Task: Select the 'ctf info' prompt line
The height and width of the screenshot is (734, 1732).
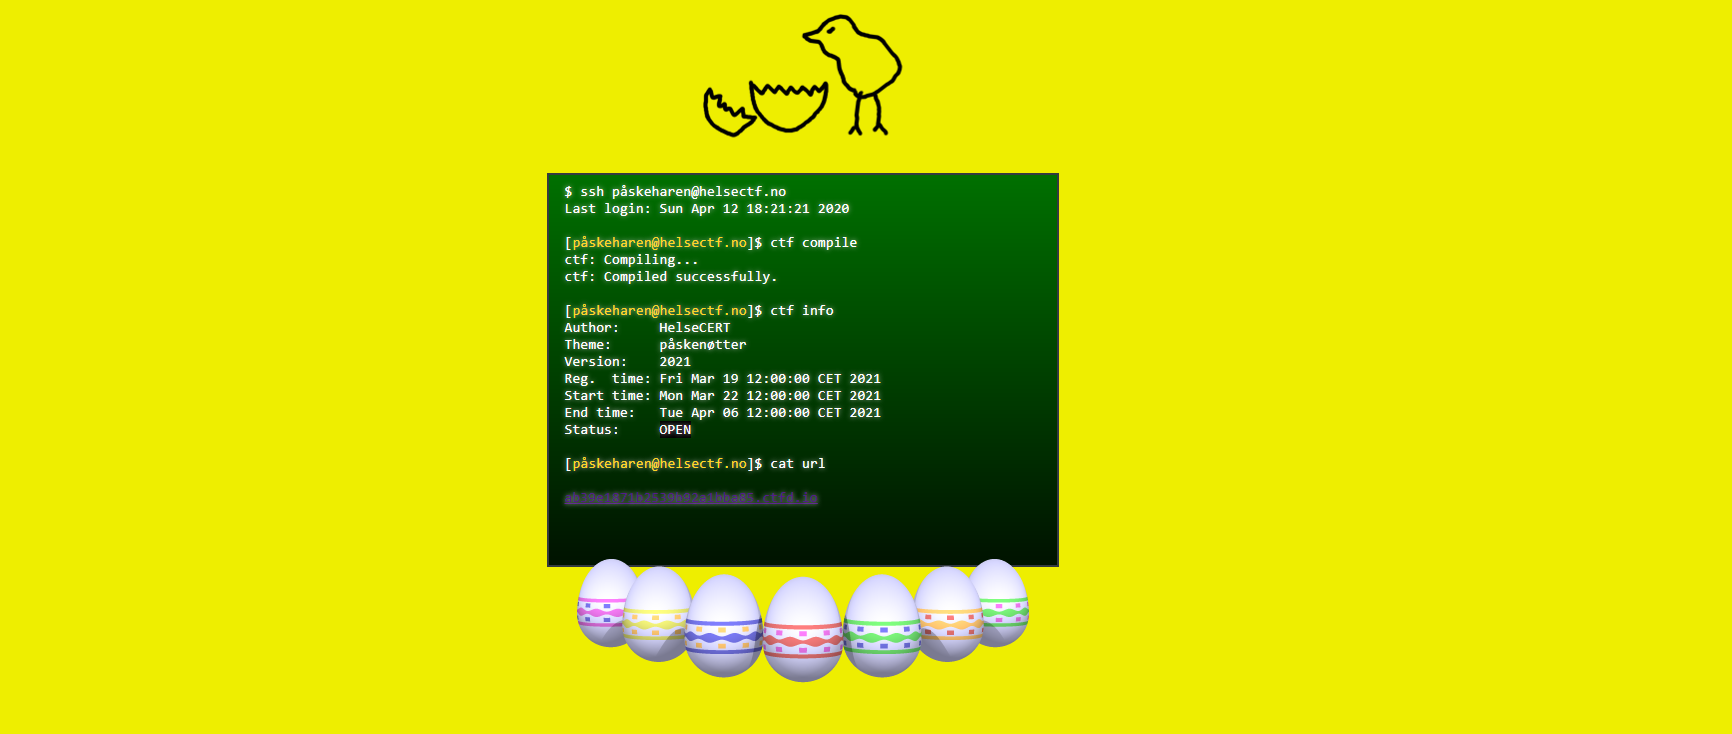Action: coord(699,310)
